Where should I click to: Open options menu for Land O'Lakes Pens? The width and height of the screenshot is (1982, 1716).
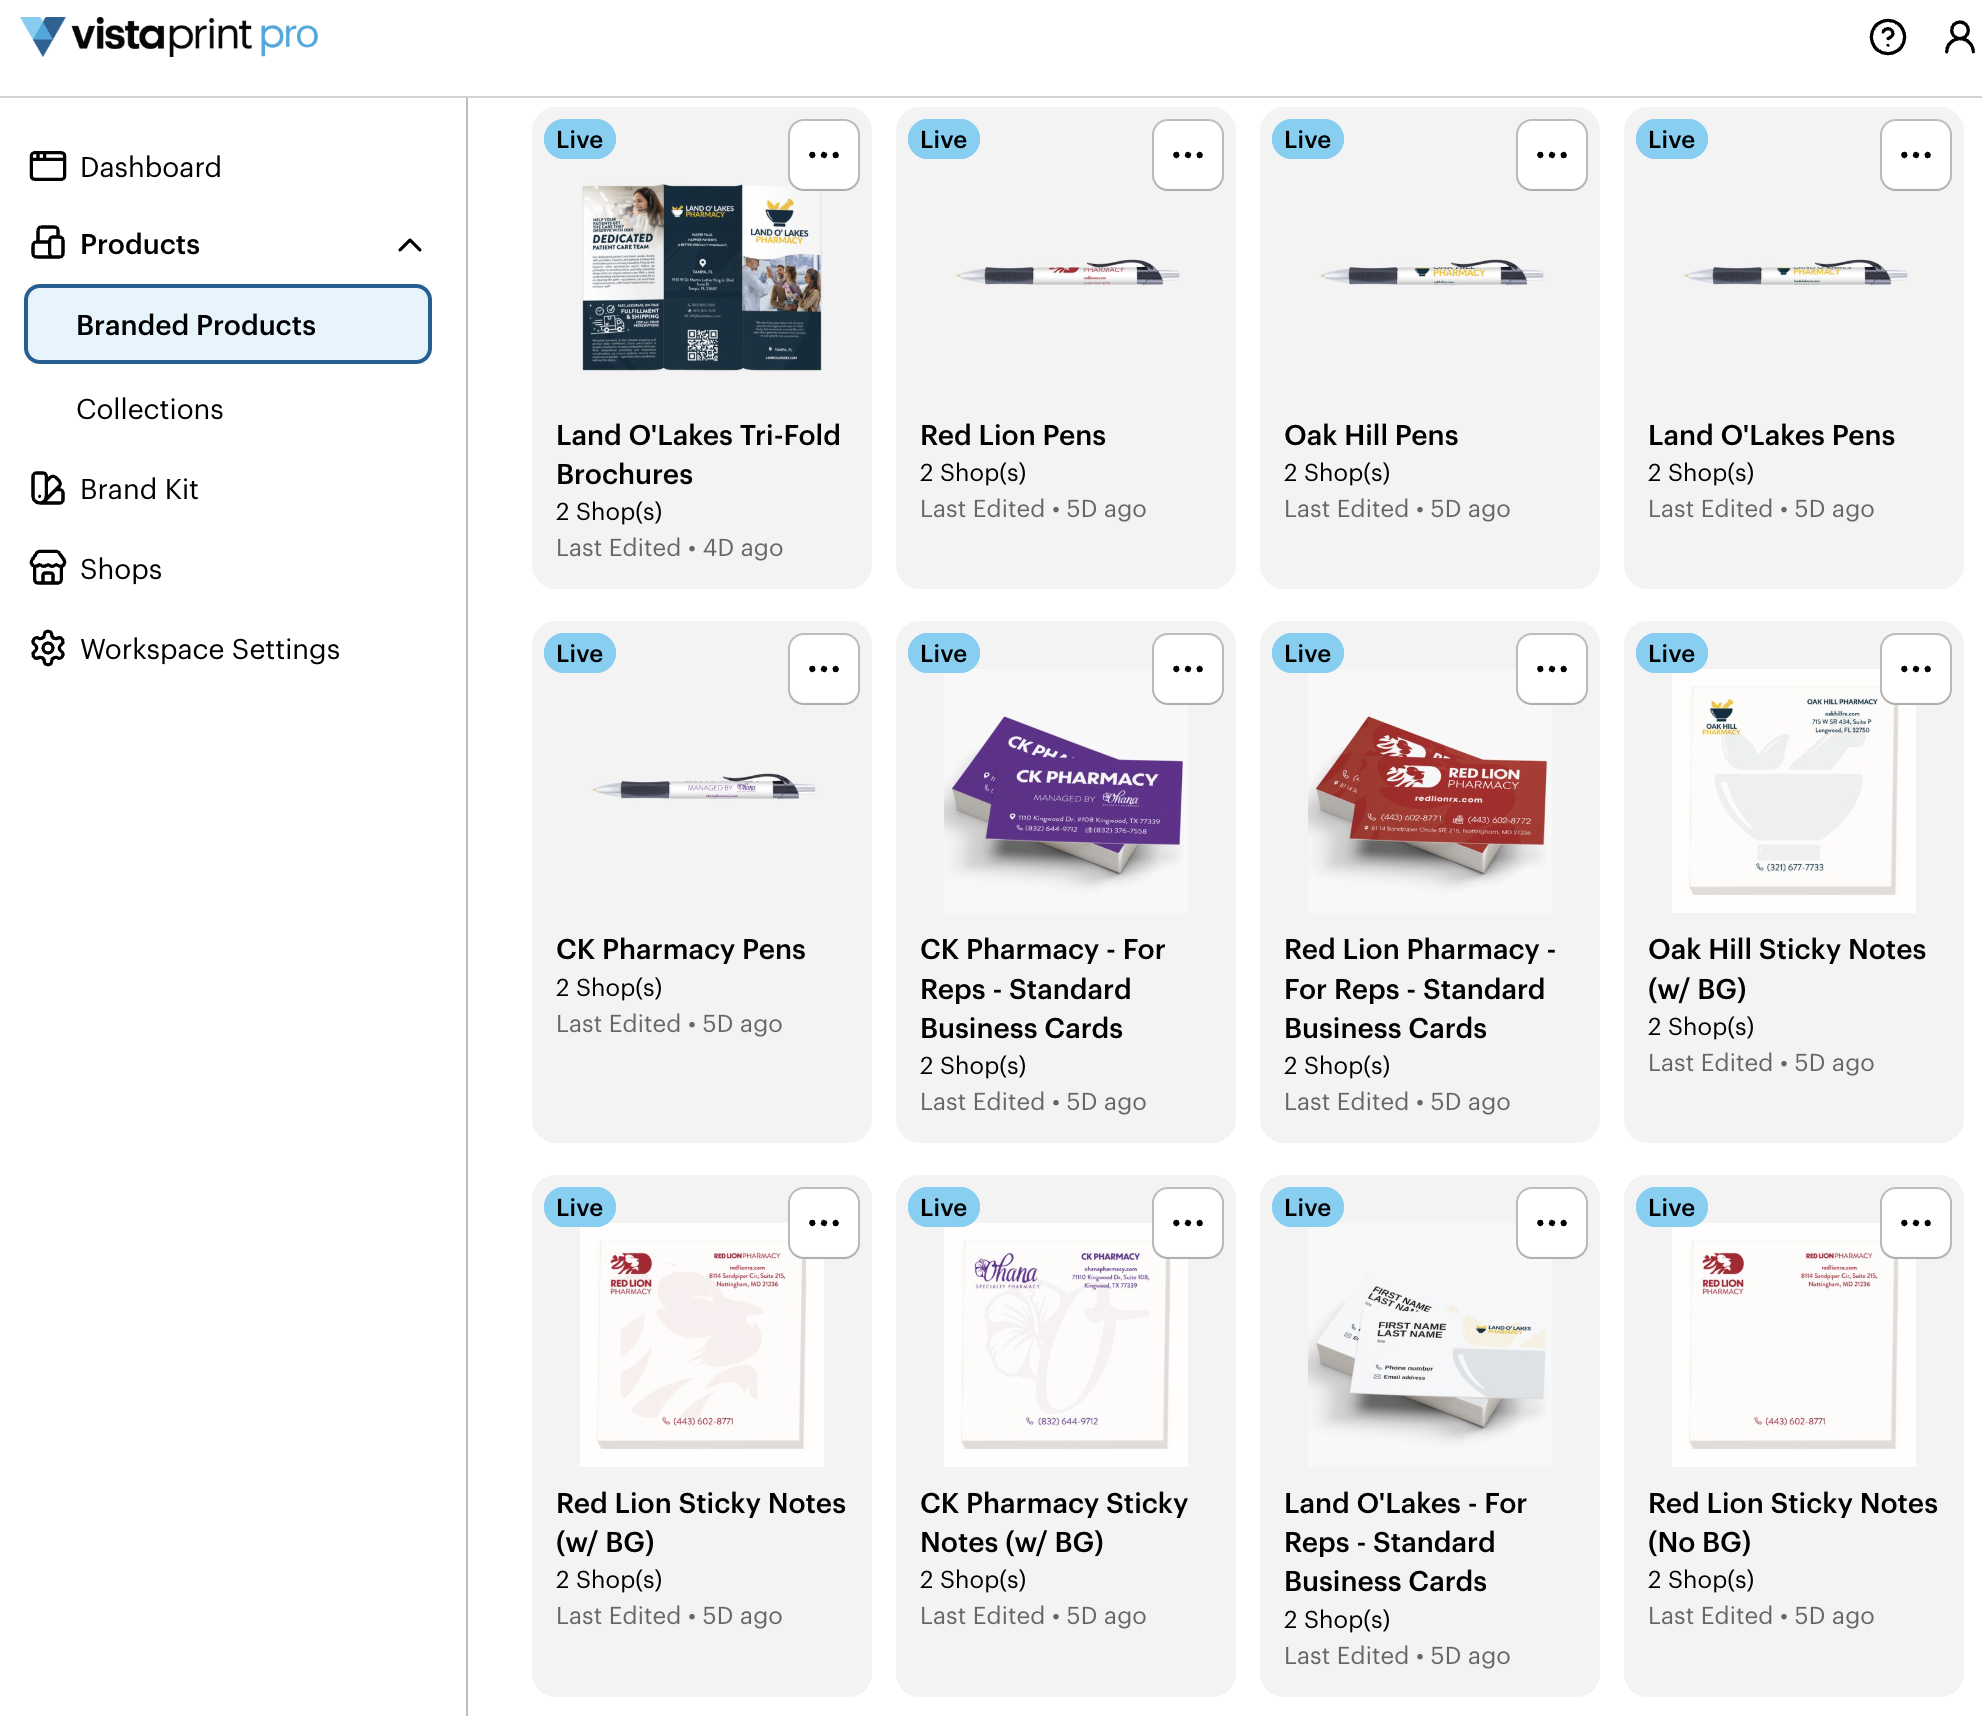pyautogui.click(x=1916, y=155)
